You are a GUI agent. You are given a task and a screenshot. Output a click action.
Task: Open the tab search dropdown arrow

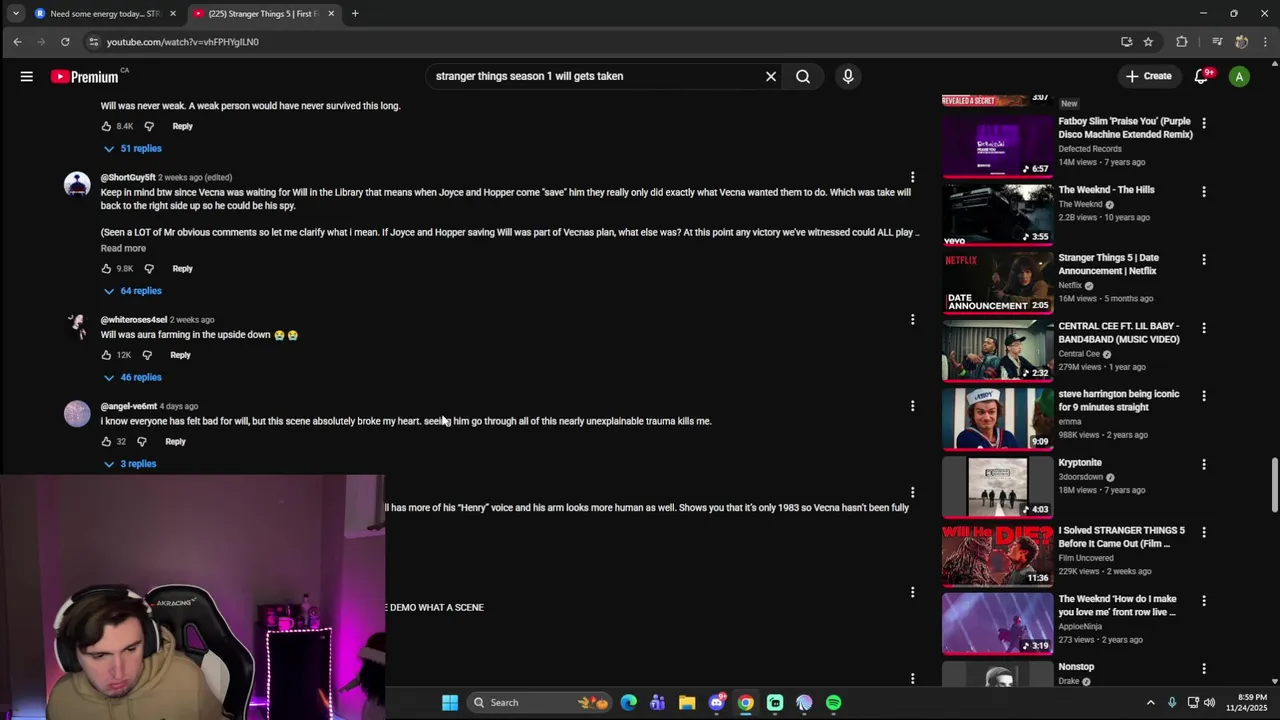pyautogui.click(x=15, y=14)
